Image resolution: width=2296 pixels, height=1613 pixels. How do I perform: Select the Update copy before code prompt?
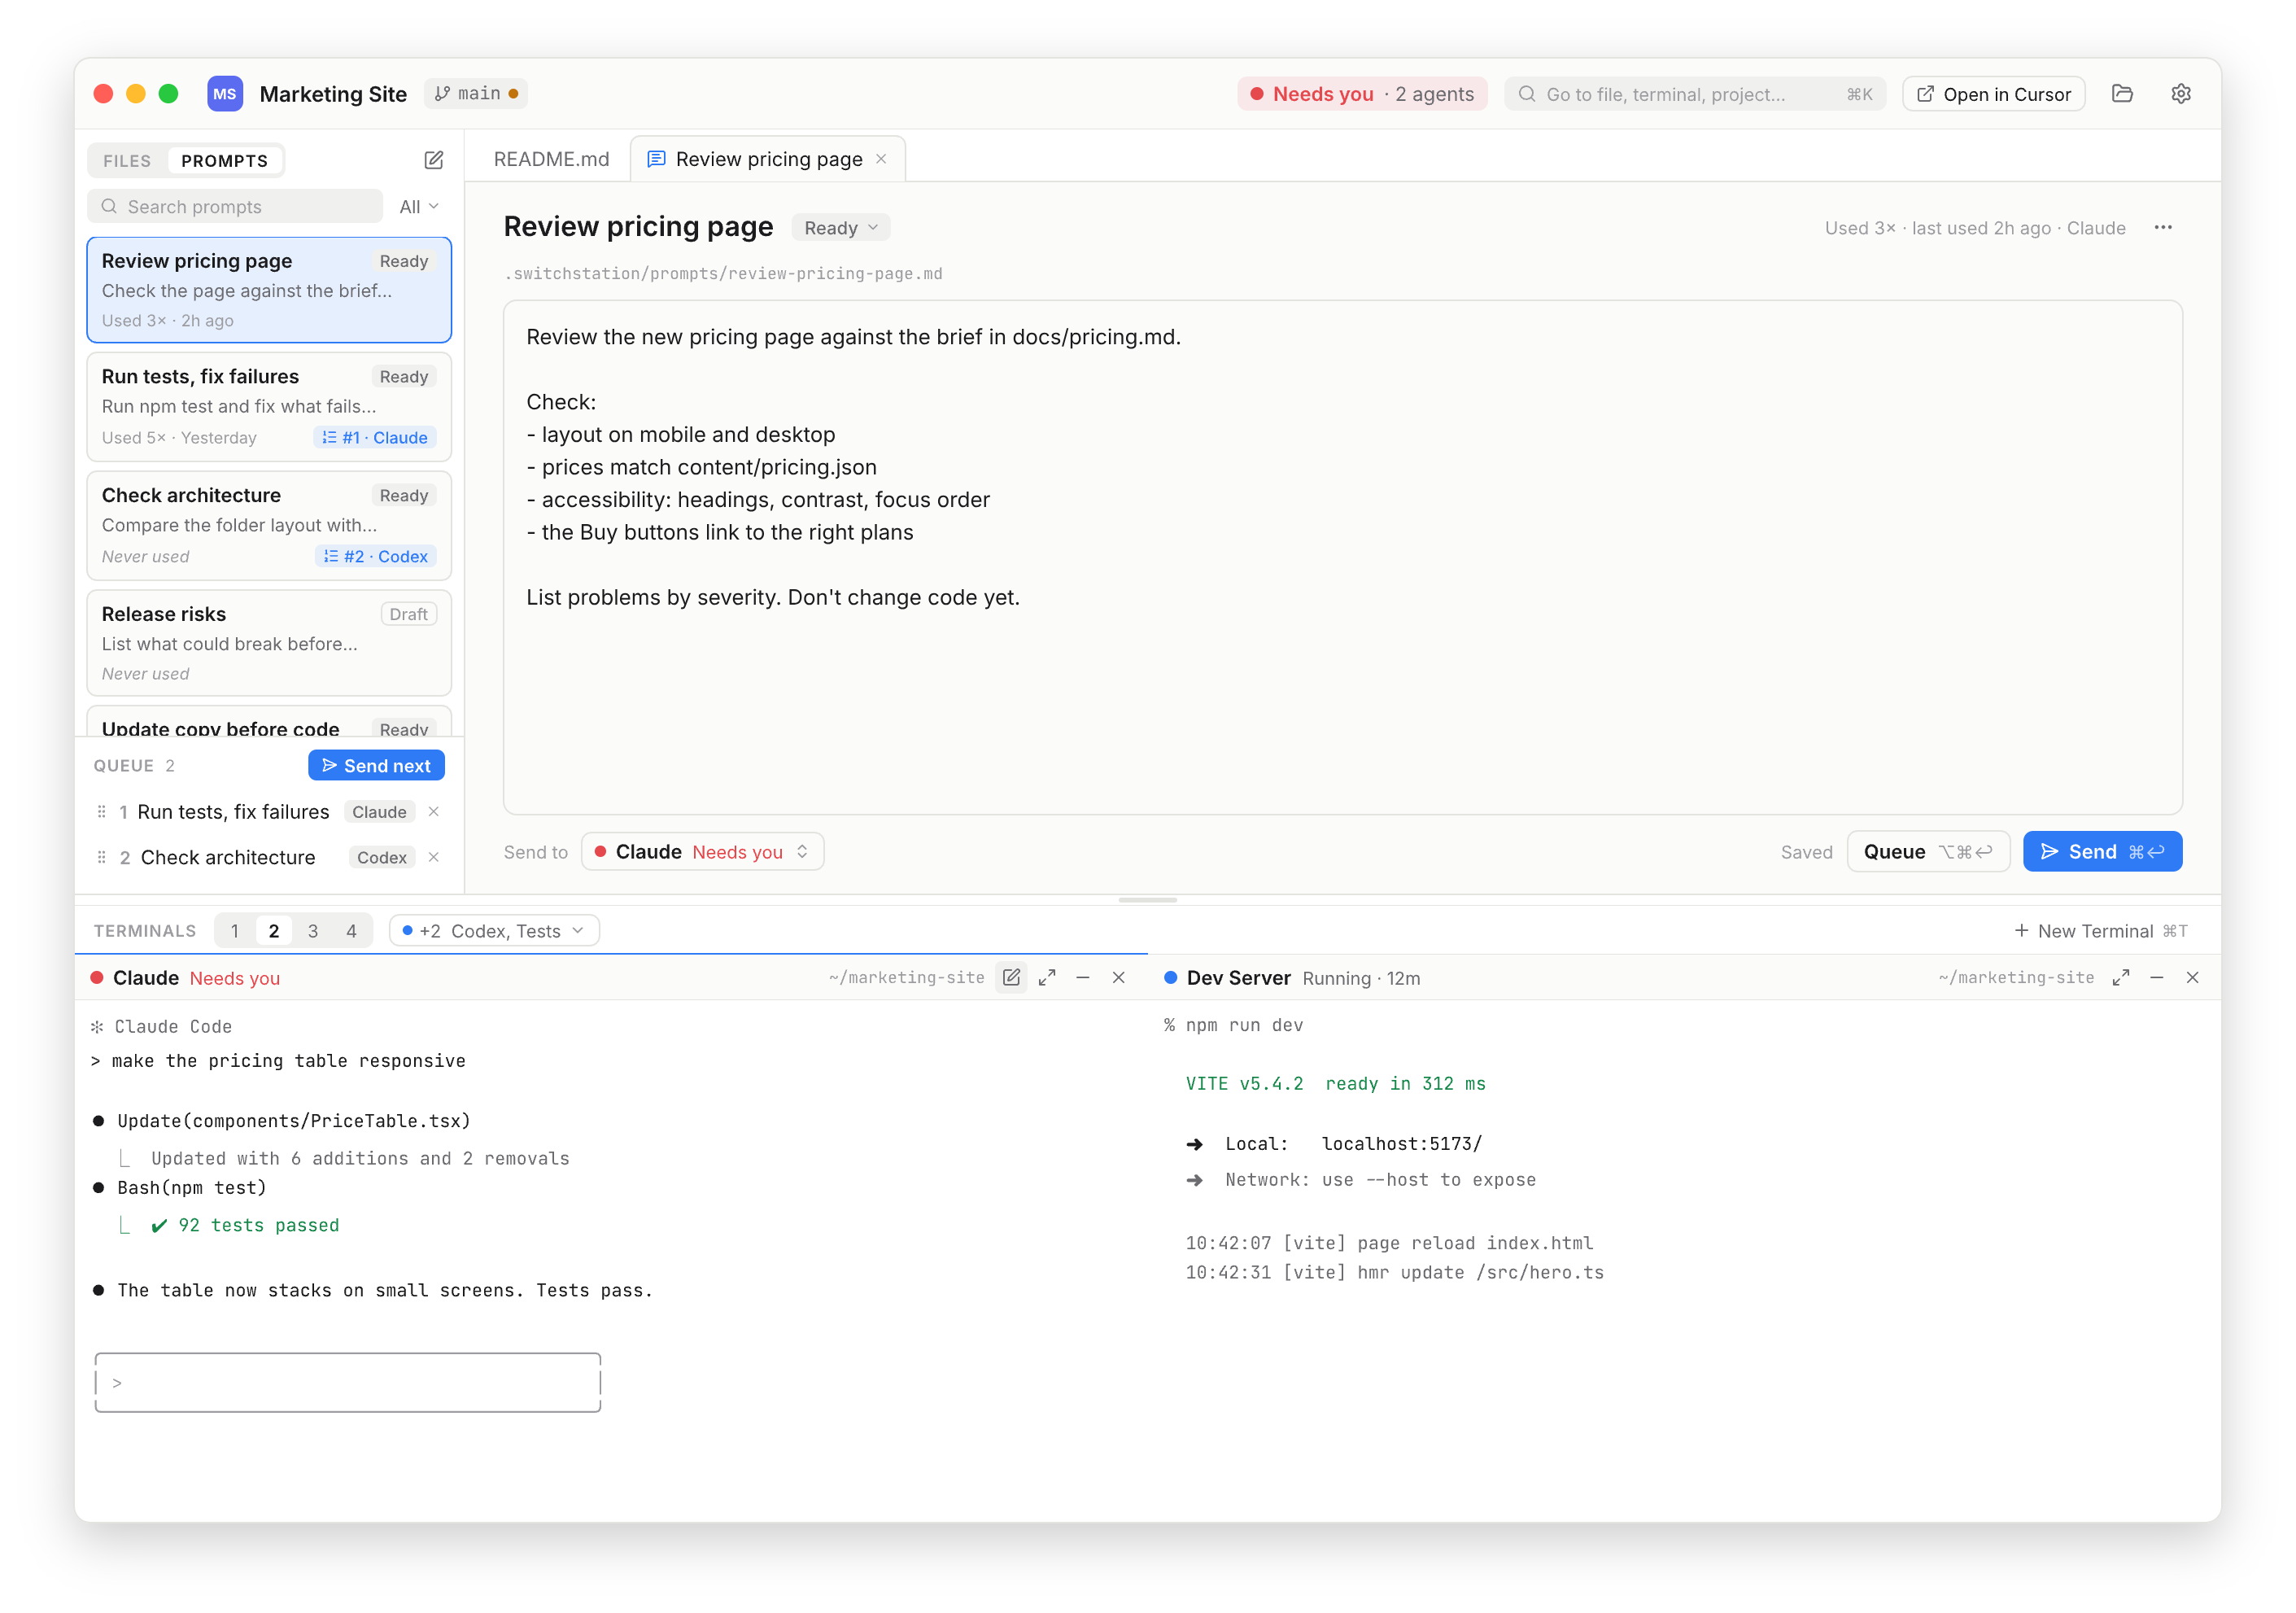(x=269, y=722)
